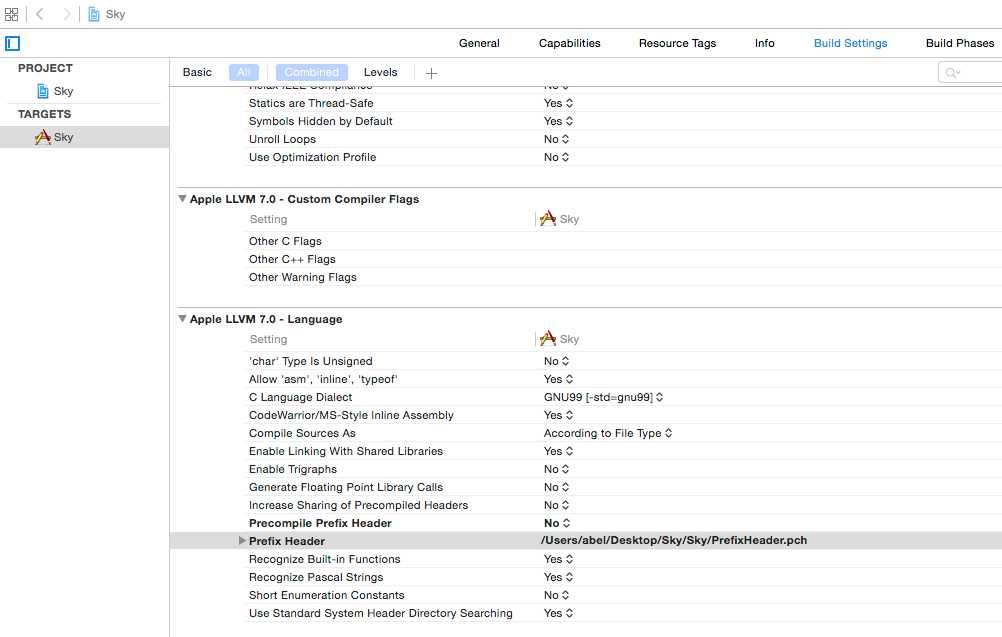Image resolution: width=1002 pixels, height=637 pixels.
Task: Go forward with the right chevron
Action: click(x=66, y=14)
